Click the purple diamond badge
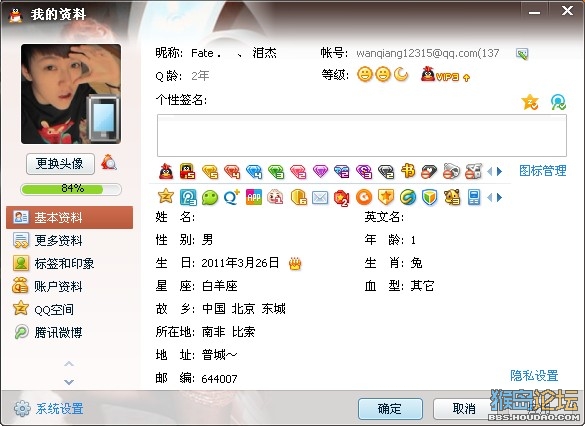 [320, 172]
